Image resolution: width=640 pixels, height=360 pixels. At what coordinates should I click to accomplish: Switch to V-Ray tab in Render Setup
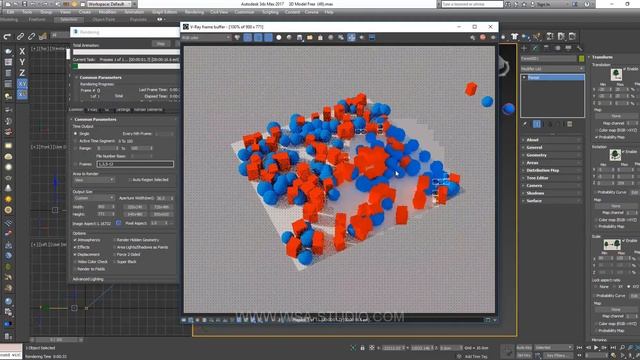click(x=92, y=110)
